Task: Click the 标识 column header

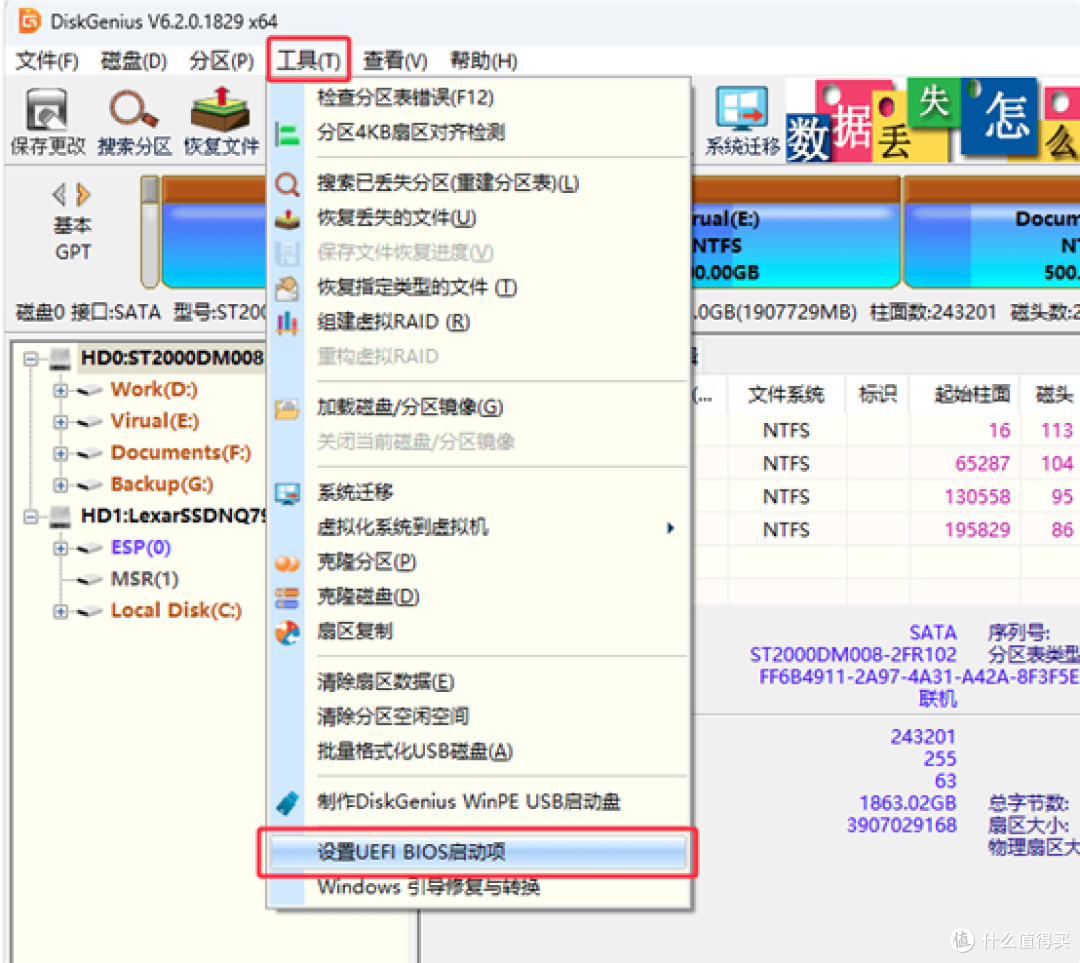Action: pos(878,395)
